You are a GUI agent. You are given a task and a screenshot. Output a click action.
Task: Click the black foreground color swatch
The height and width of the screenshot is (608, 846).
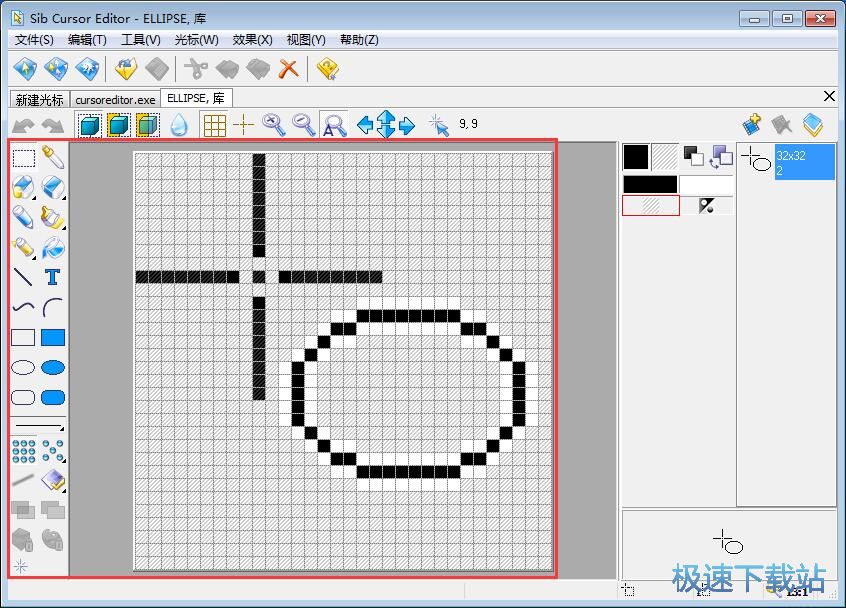coord(636,156)
